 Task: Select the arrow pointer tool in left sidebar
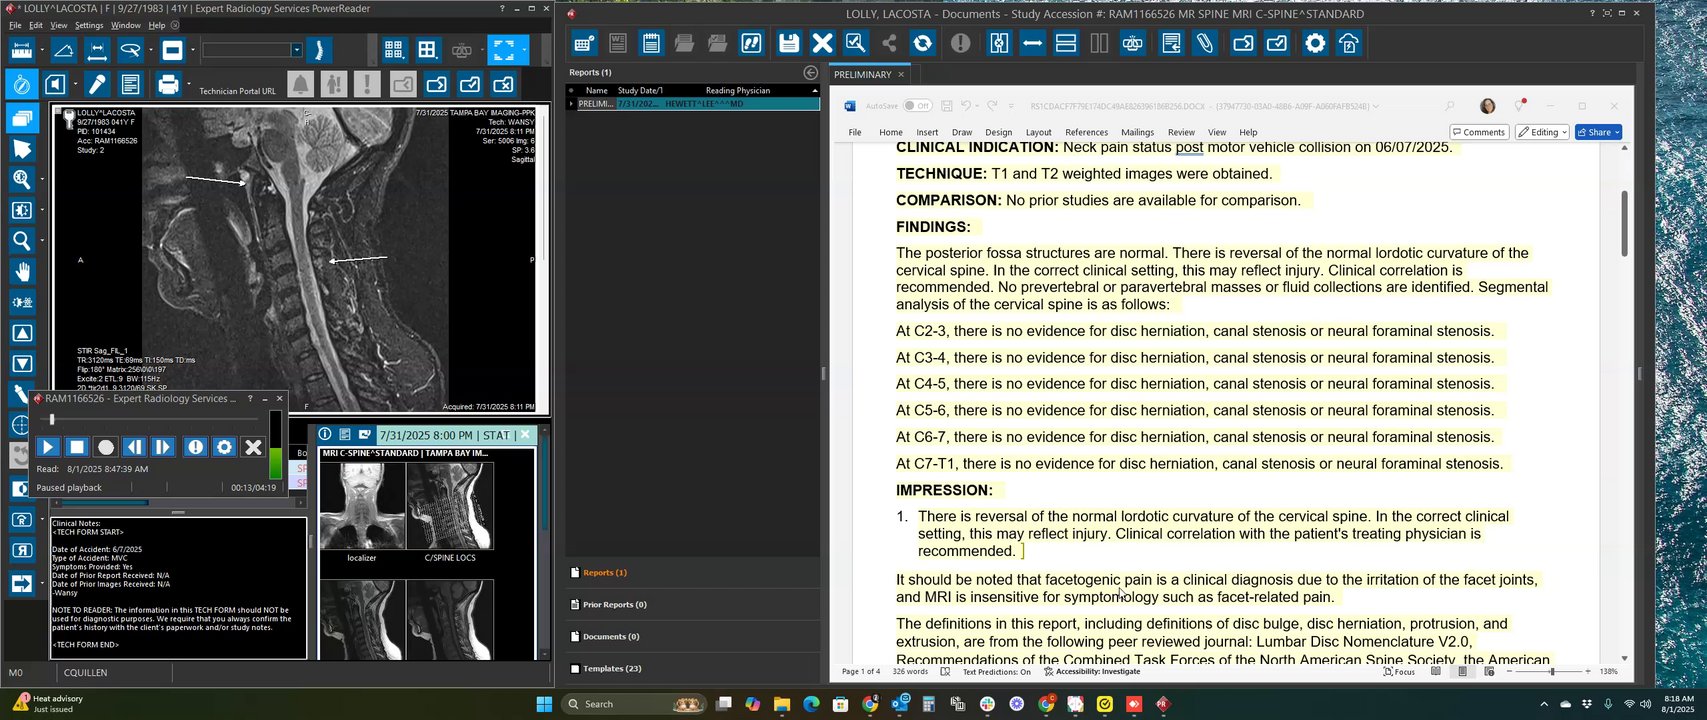21,149
